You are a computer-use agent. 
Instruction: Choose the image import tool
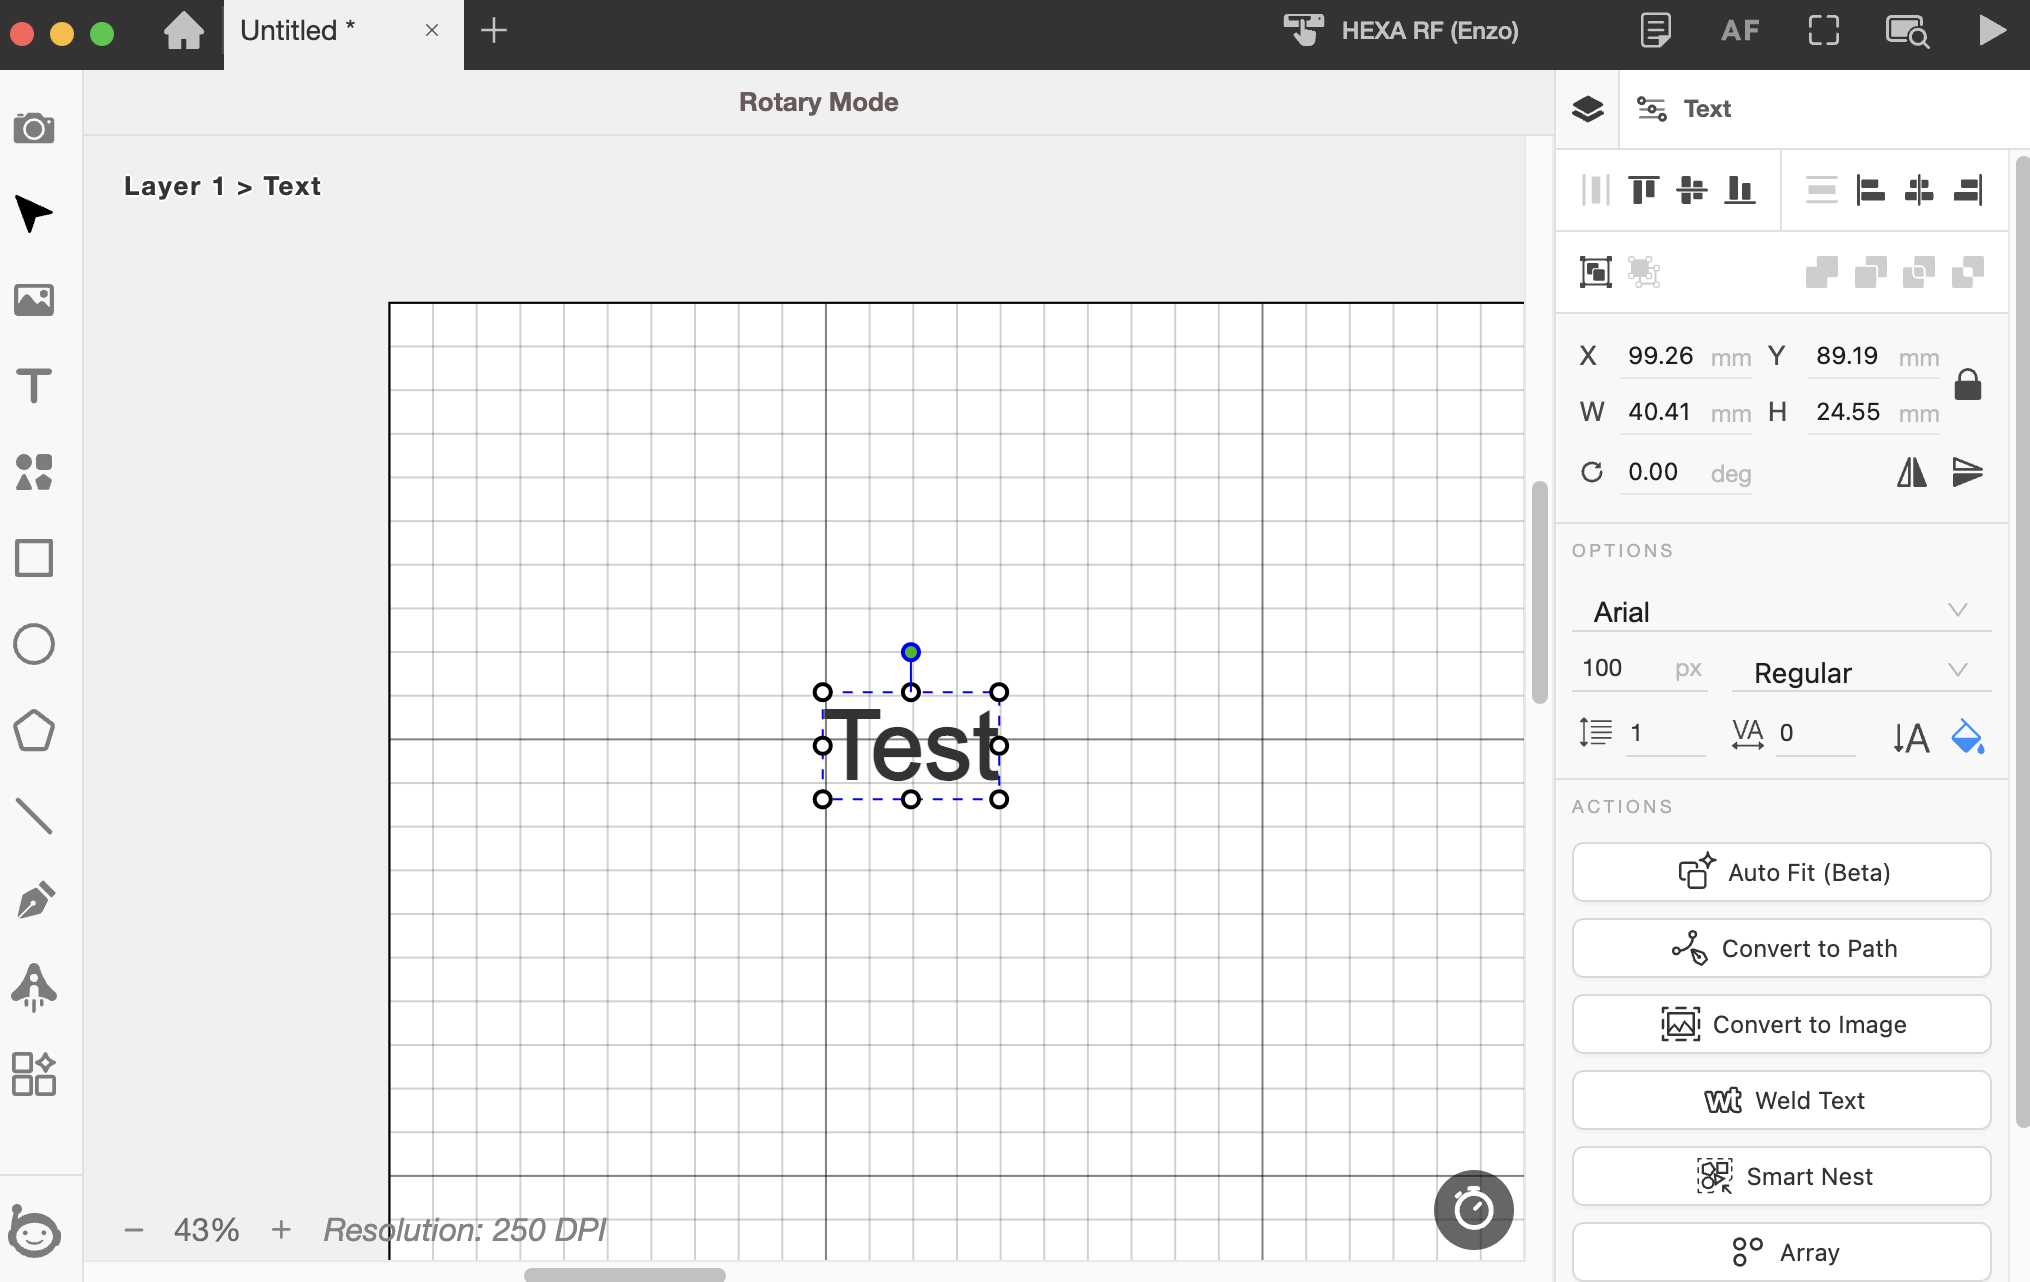[34, 300]
